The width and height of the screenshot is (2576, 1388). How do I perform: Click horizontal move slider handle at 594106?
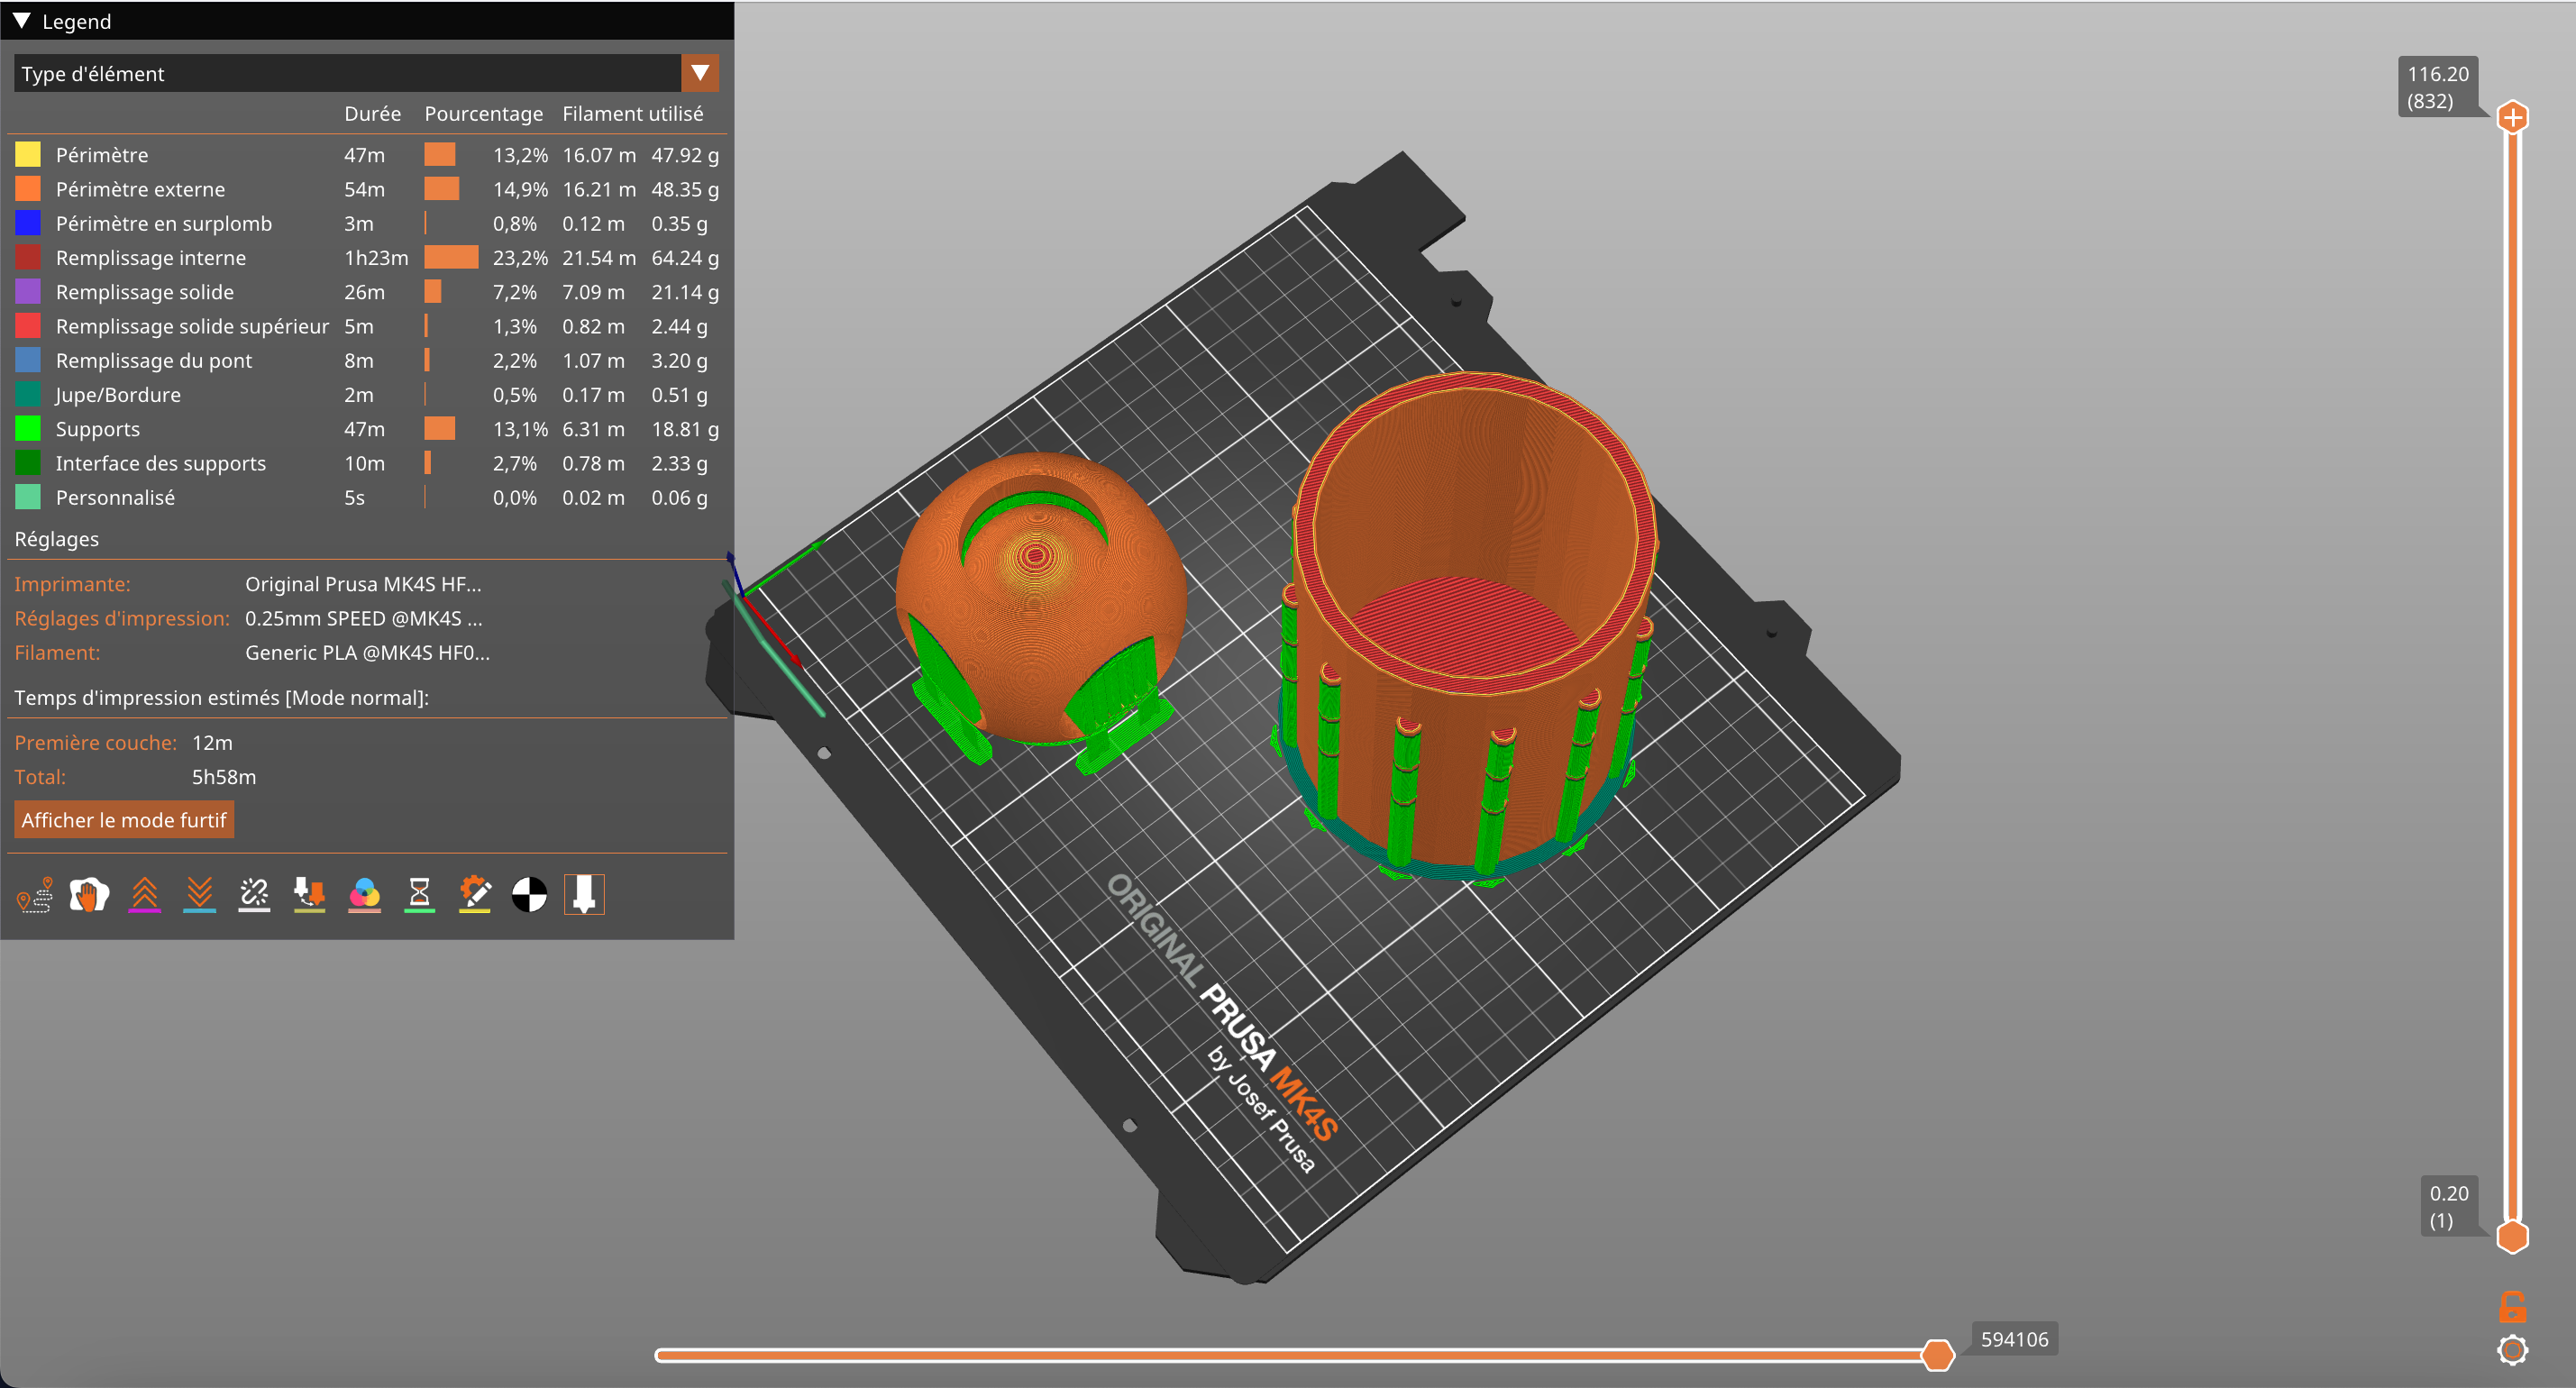(x=1937, y=1355)
